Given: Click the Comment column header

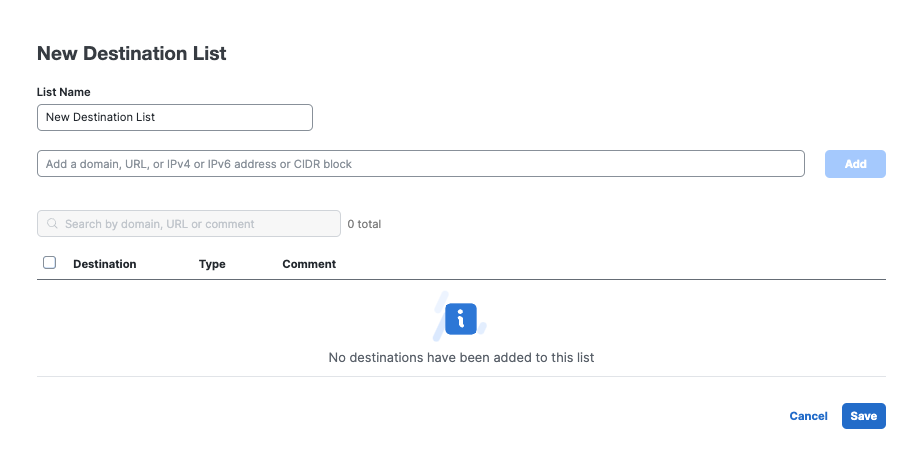Looking at the screenshot, I should tap(309, 264).
